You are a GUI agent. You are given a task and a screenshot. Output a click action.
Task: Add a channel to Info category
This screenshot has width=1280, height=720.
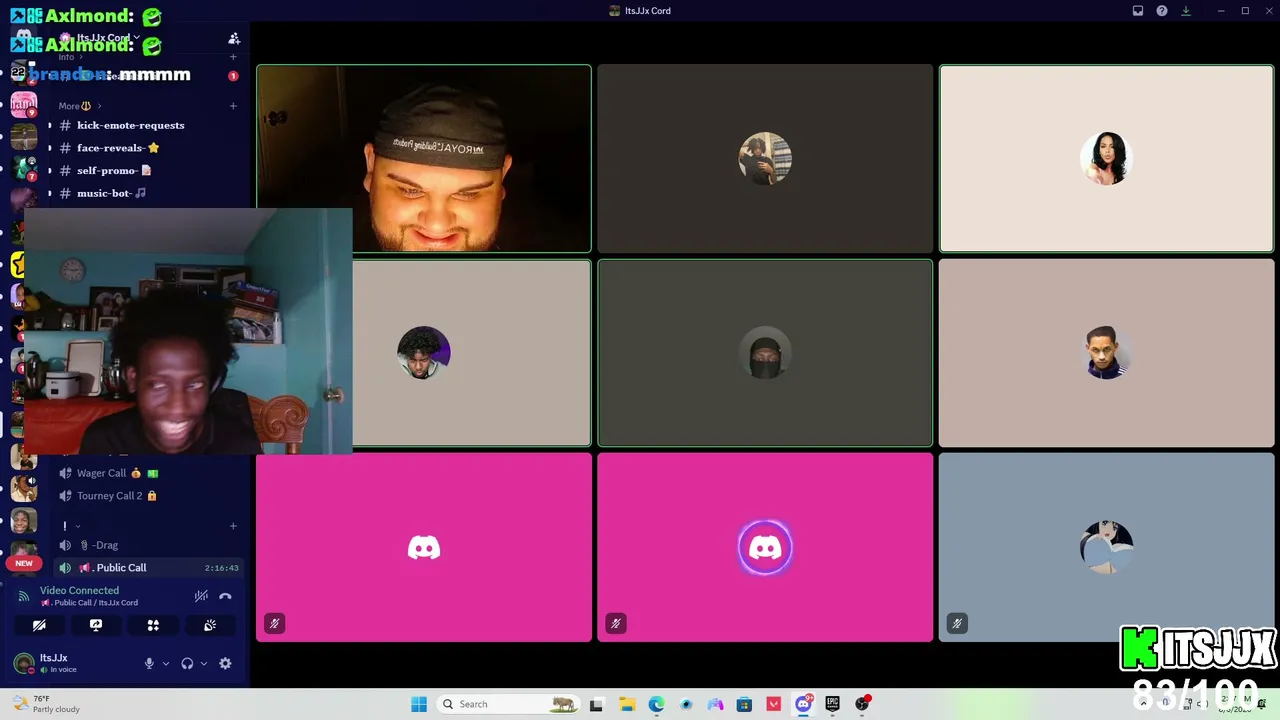coord(233,57)
